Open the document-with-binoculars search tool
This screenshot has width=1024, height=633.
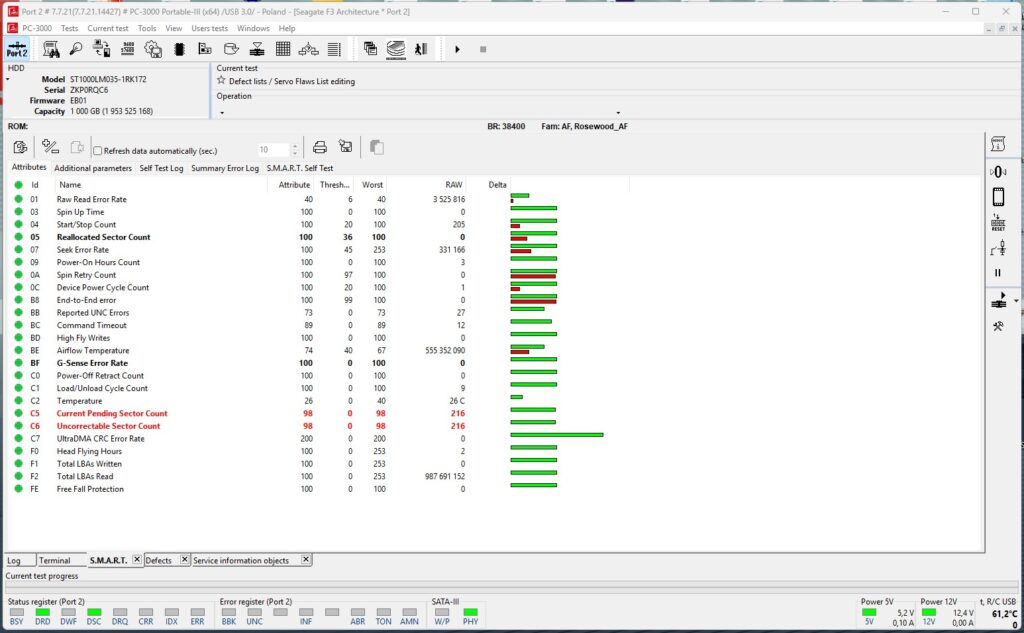coord(51,49)
